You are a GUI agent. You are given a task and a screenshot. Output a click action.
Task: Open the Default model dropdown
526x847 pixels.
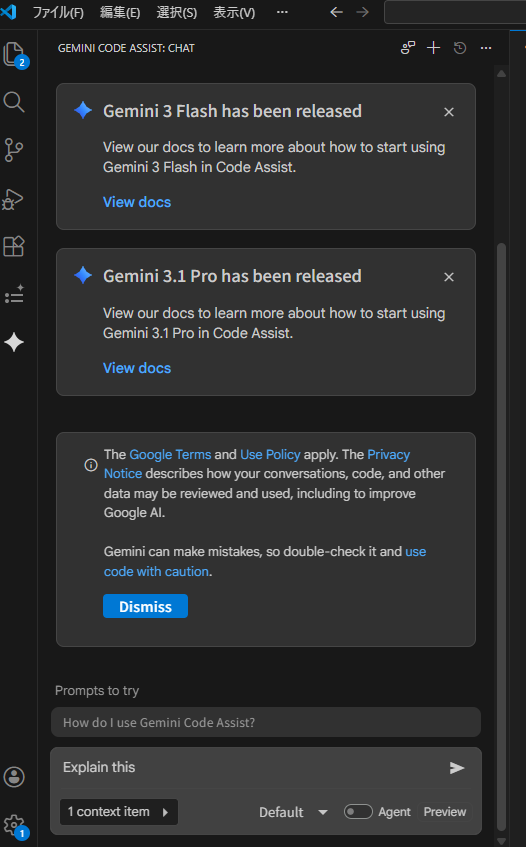[293, 812]
